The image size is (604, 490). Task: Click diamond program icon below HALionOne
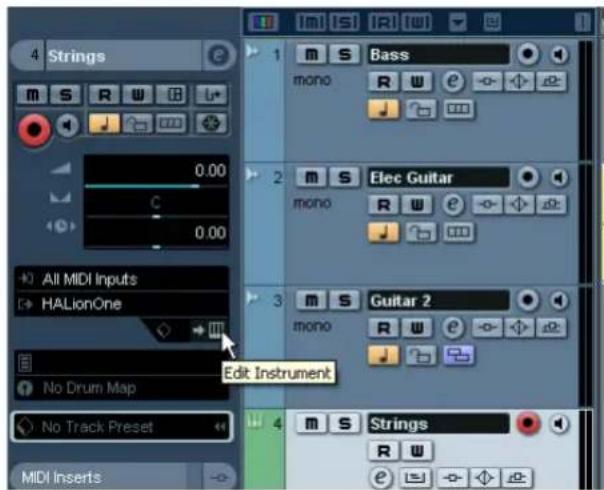click(x=163, y=331)
